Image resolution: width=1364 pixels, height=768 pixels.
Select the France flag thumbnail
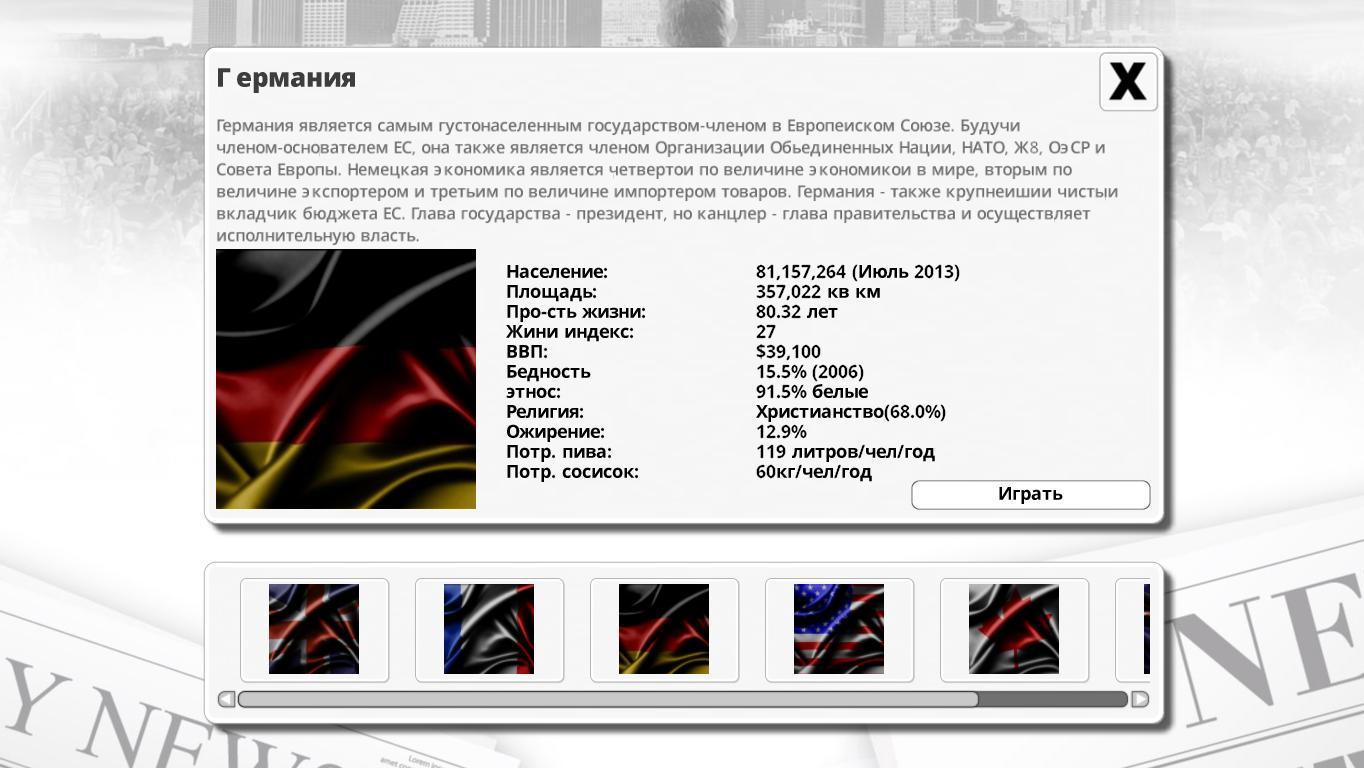pyautogui.click(x=489, y=630)
